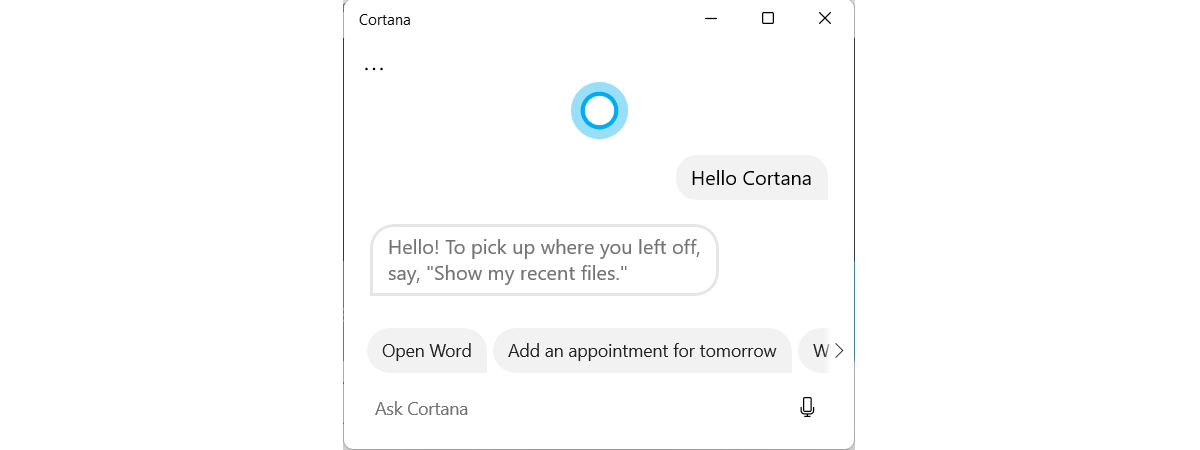Select Add an appointment for tomorrow suggestion
Viewport: 1200px width, 450px height.
642,351
